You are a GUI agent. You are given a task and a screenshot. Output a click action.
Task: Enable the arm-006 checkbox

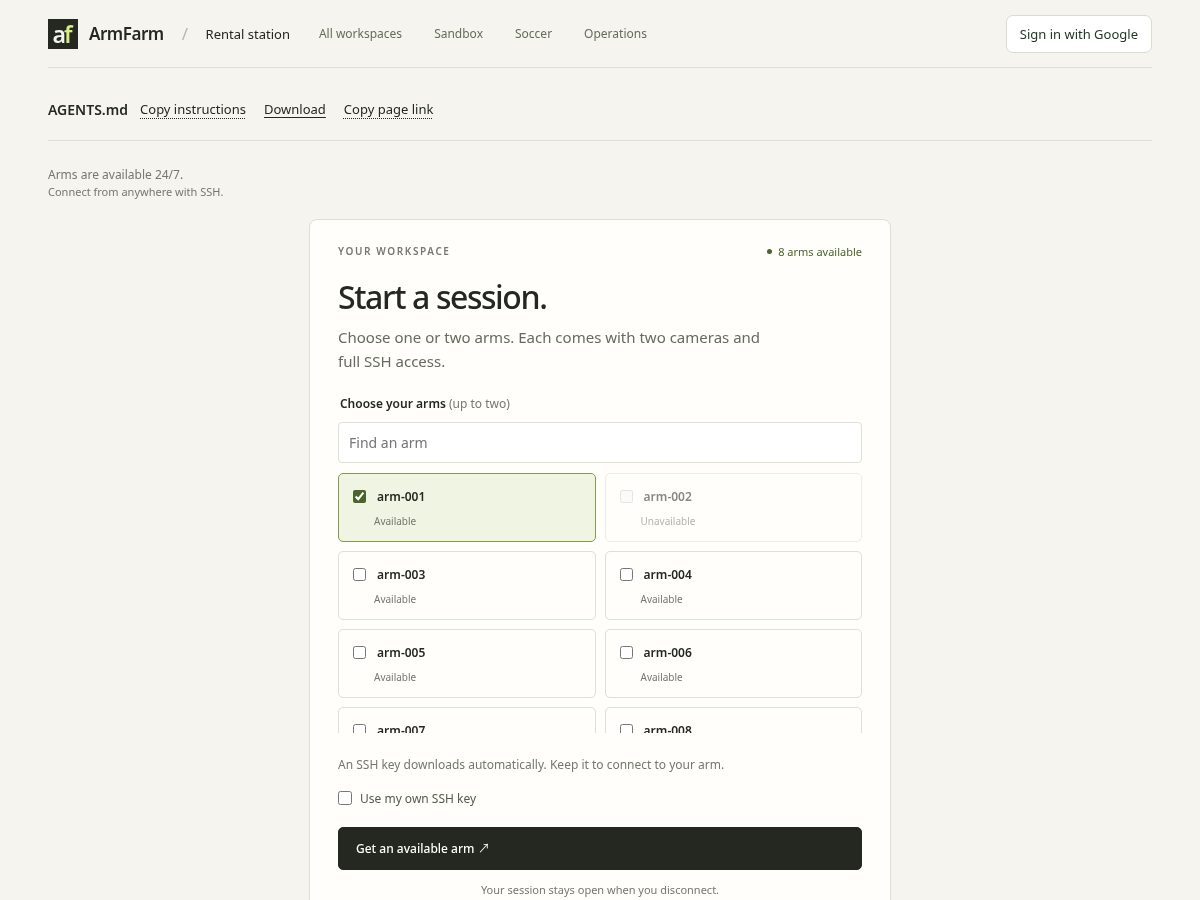[626, 652]
